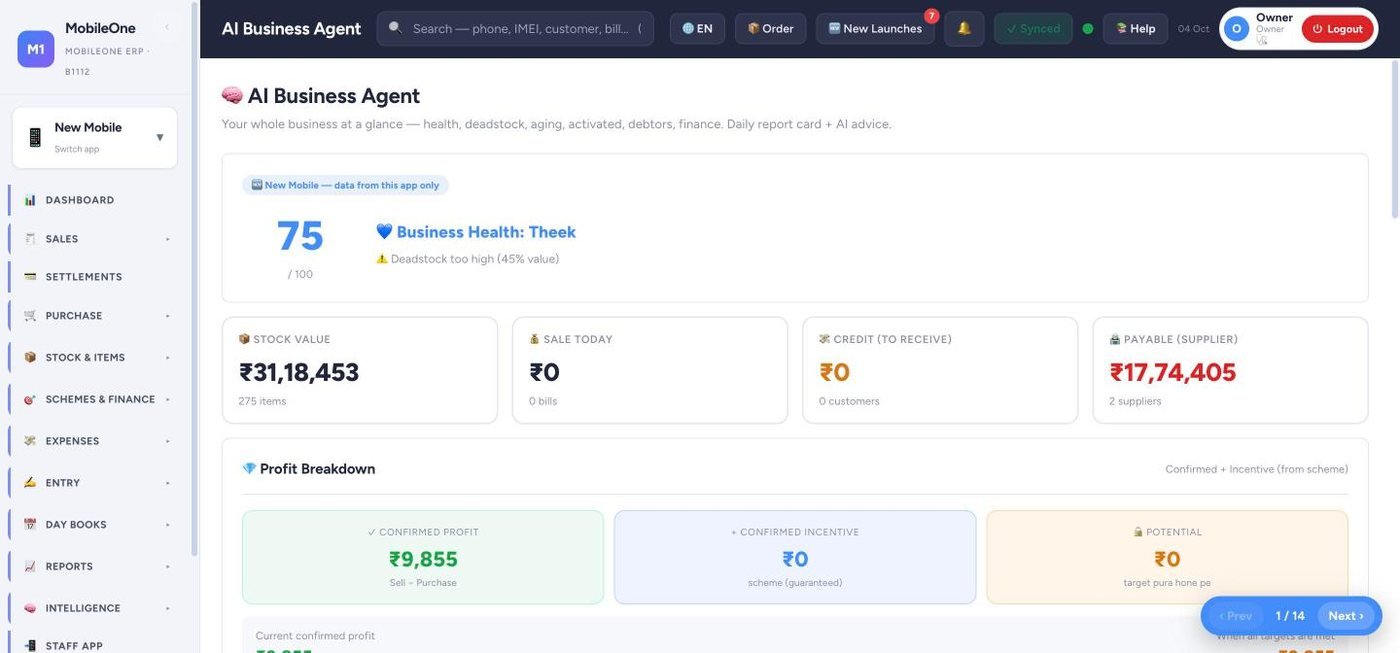
Task: Go to next page with Next button
Action: pos(1346,616)
